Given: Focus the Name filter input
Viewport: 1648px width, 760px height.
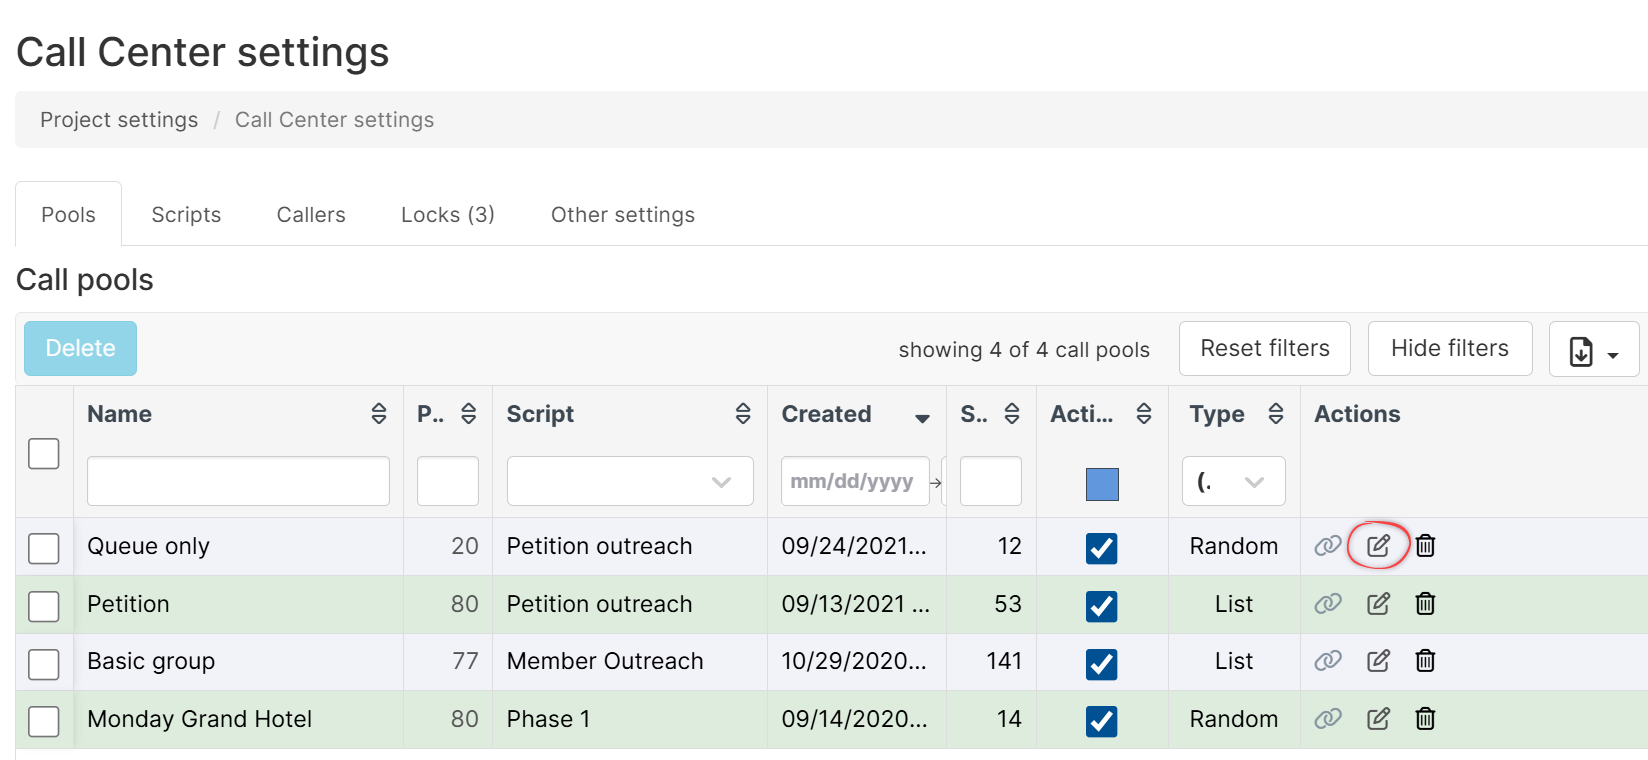Looking at the screenshot, I should [238, 481].
